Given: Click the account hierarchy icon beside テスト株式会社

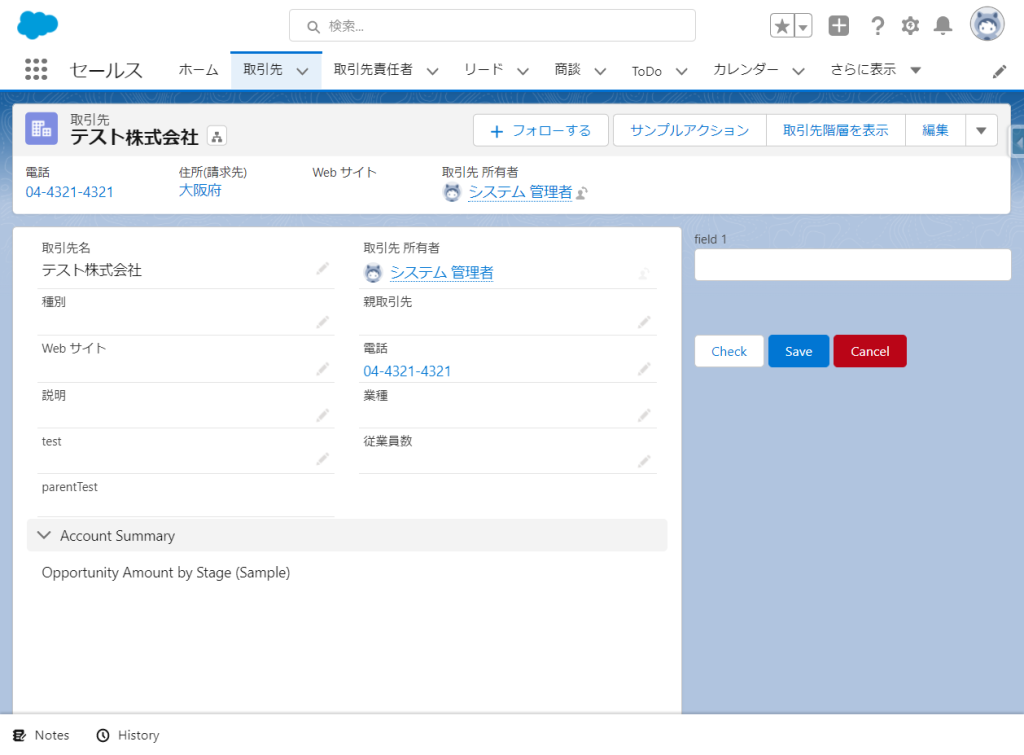Looking at the screenshot, I should pyautogui.click(x=217, y=136).
